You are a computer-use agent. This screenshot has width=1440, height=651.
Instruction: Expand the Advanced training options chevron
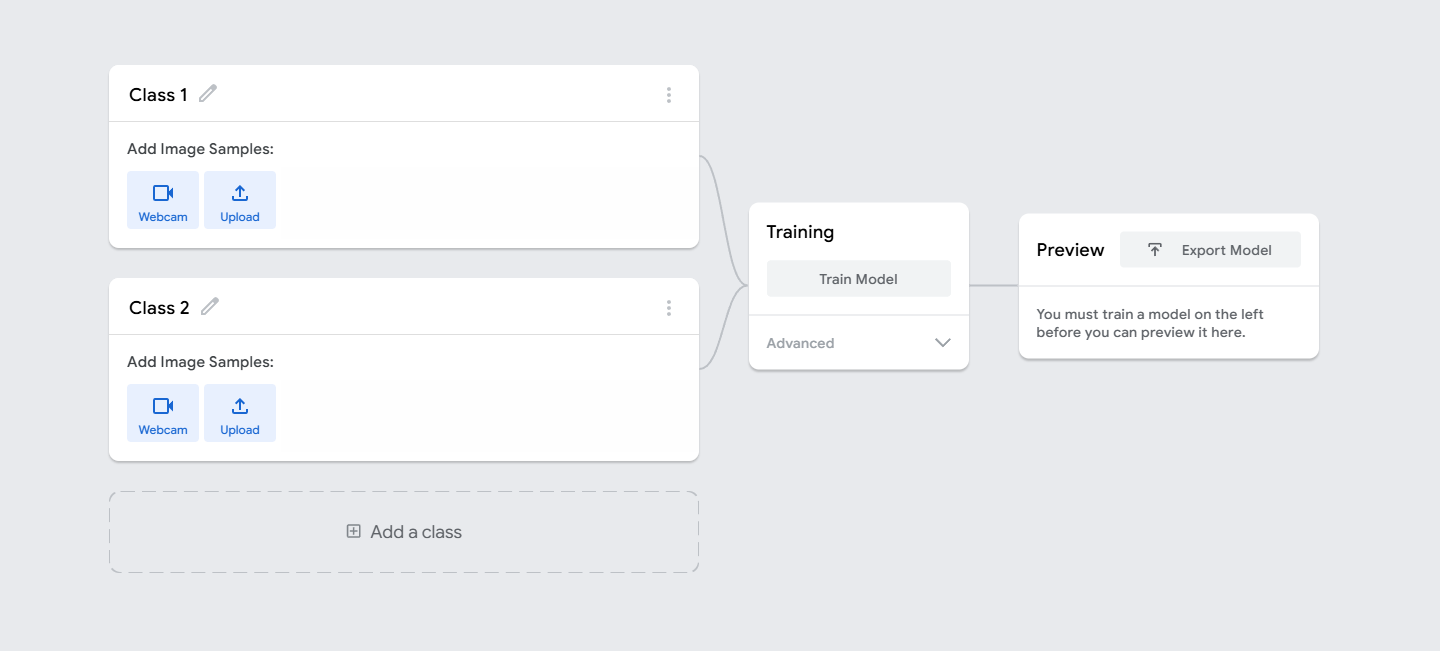(x=942, y=343)
